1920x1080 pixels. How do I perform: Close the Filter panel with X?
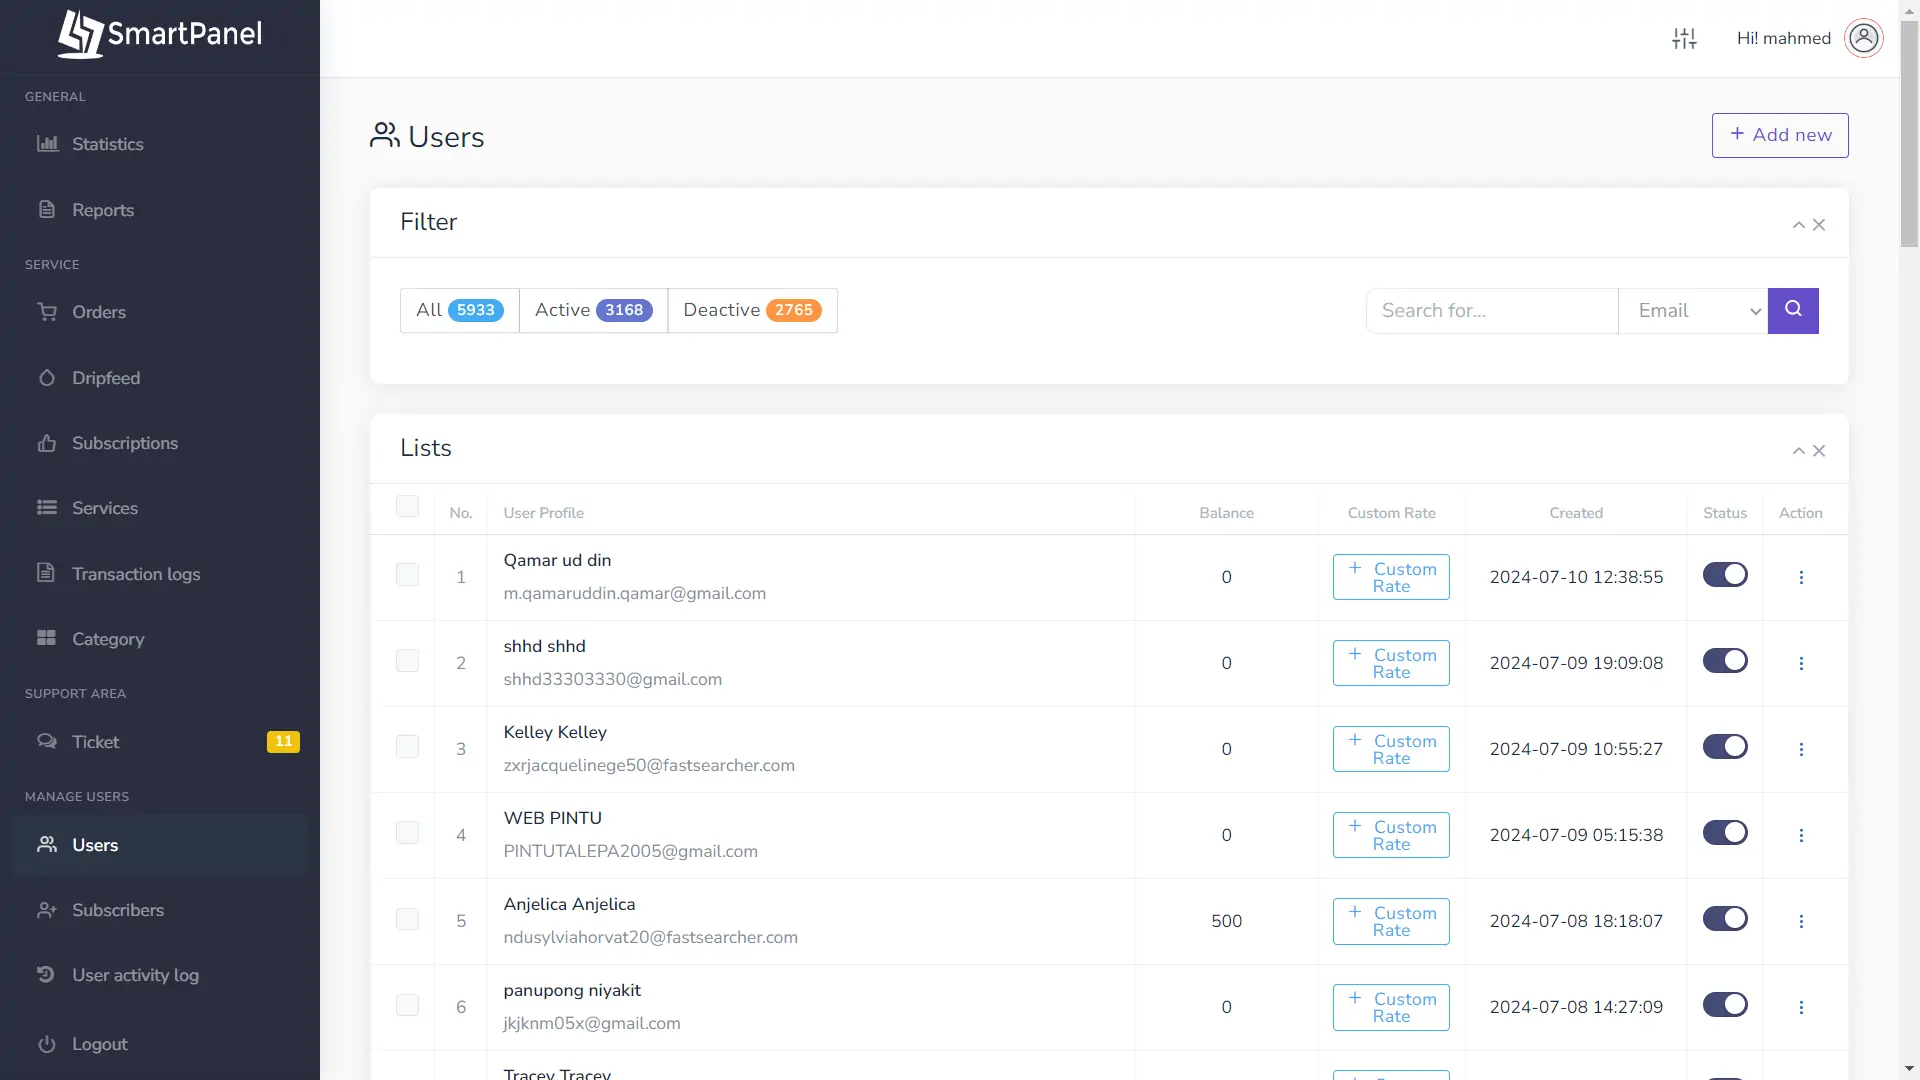(x=1819, y=225)
